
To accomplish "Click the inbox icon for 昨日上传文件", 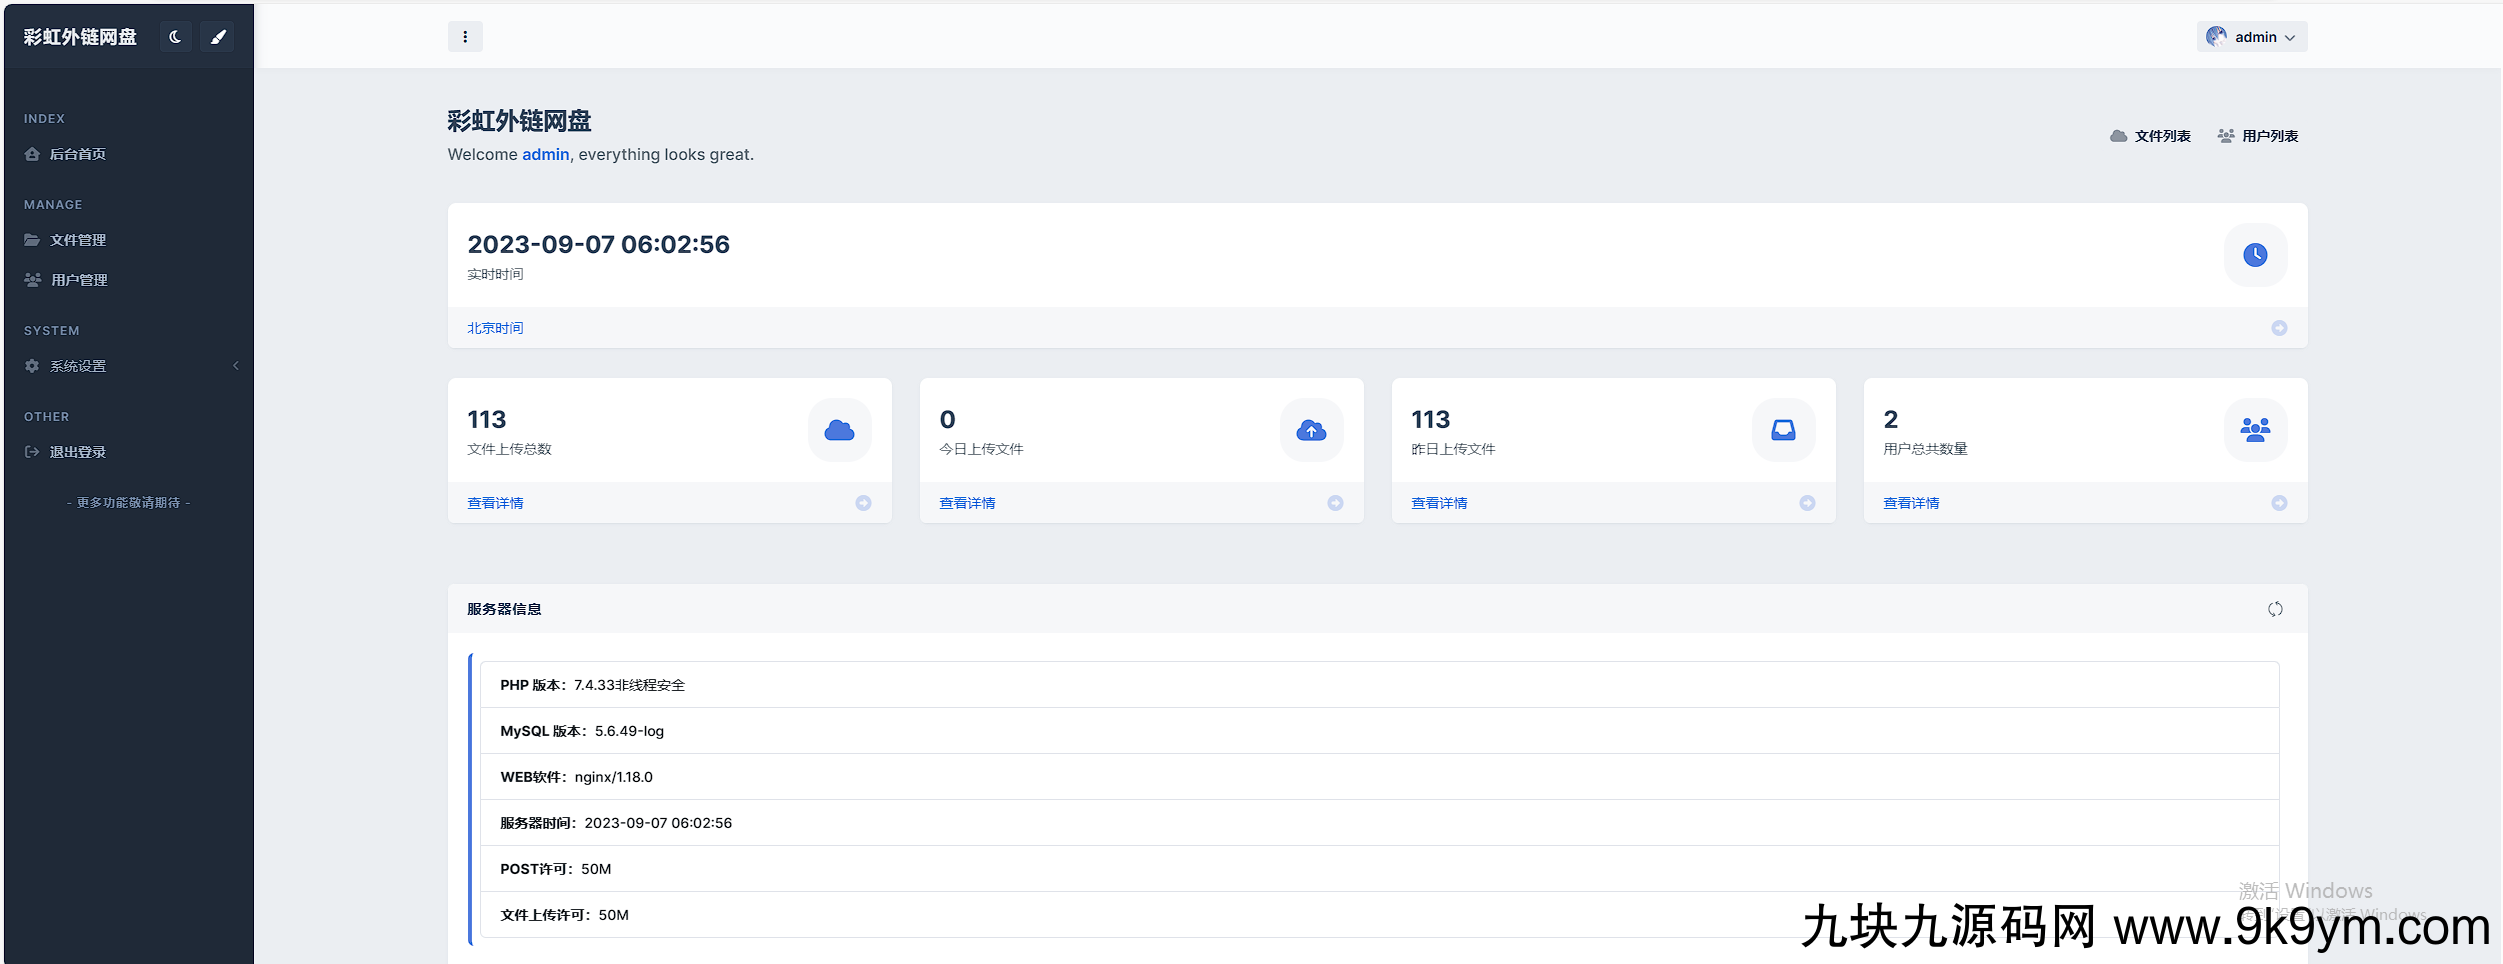I will click(x=1783, y=430).
